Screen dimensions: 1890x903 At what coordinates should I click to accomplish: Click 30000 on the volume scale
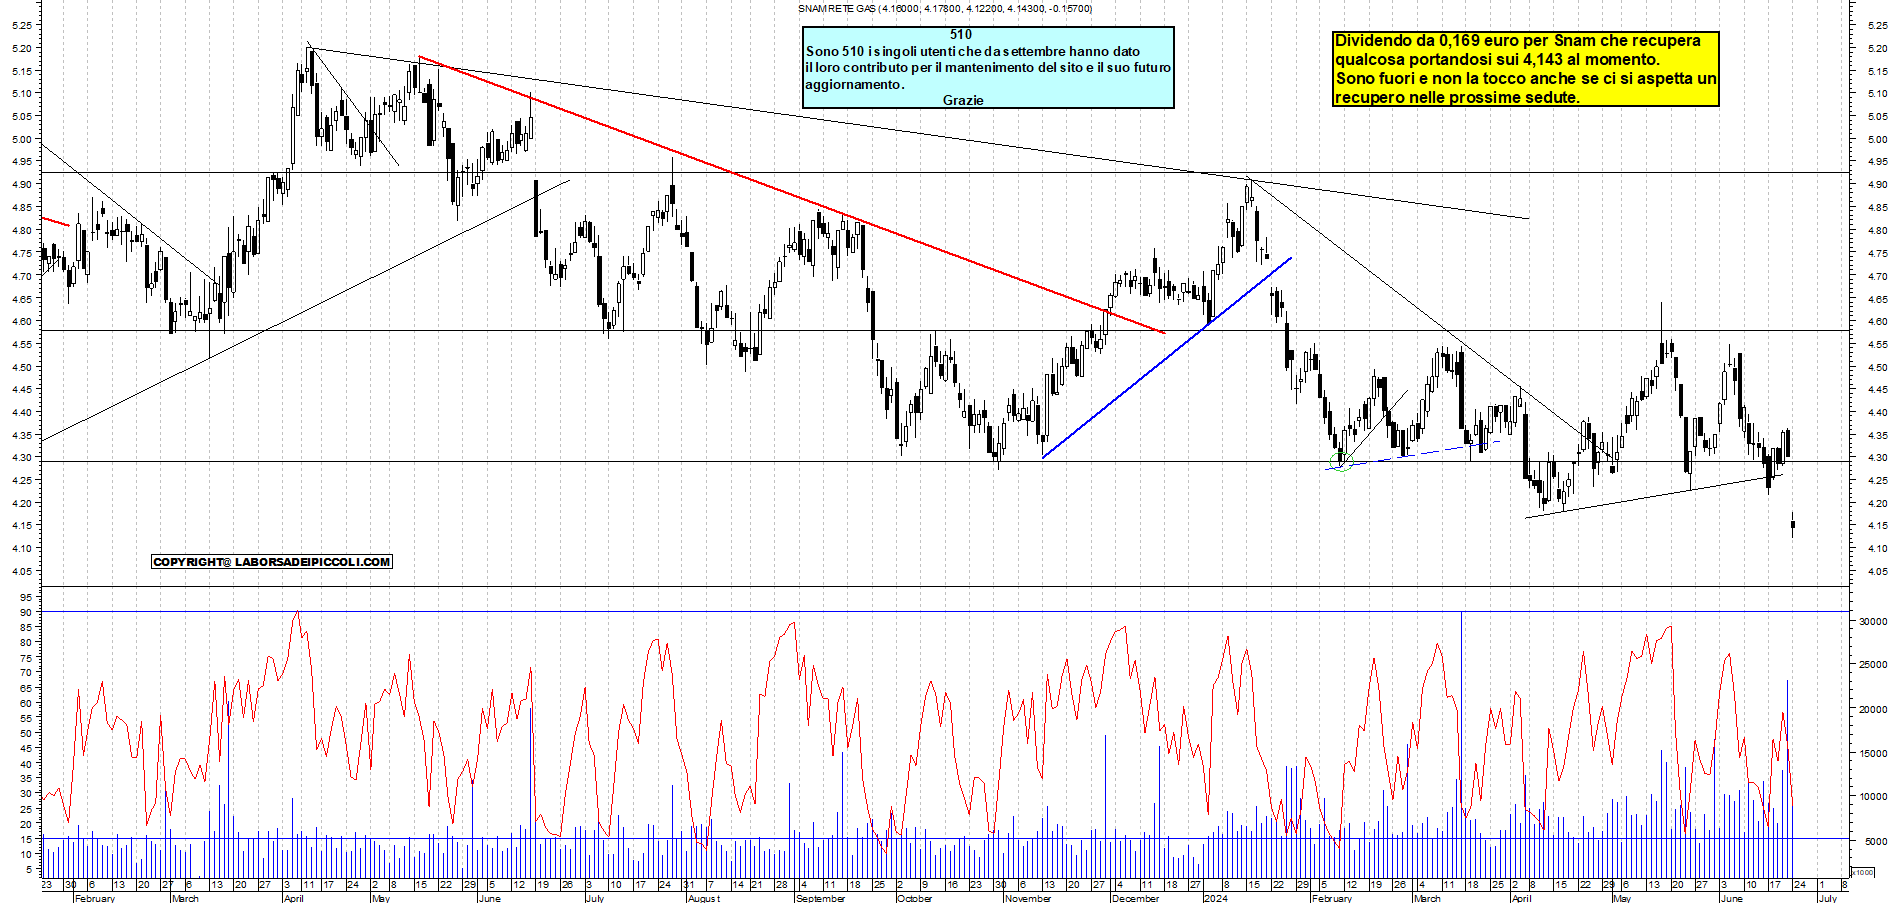pos(1872,621)
